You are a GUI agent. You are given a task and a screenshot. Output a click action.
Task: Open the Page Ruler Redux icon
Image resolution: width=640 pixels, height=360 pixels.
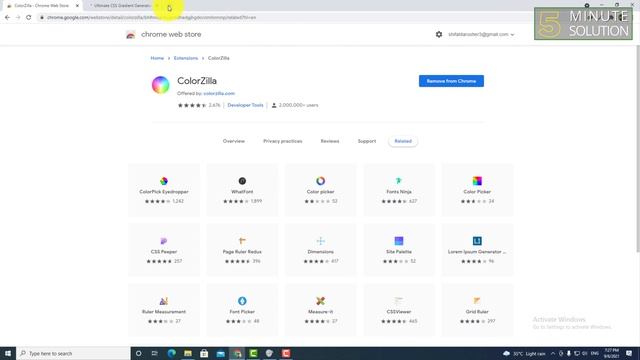pos(242,241)
